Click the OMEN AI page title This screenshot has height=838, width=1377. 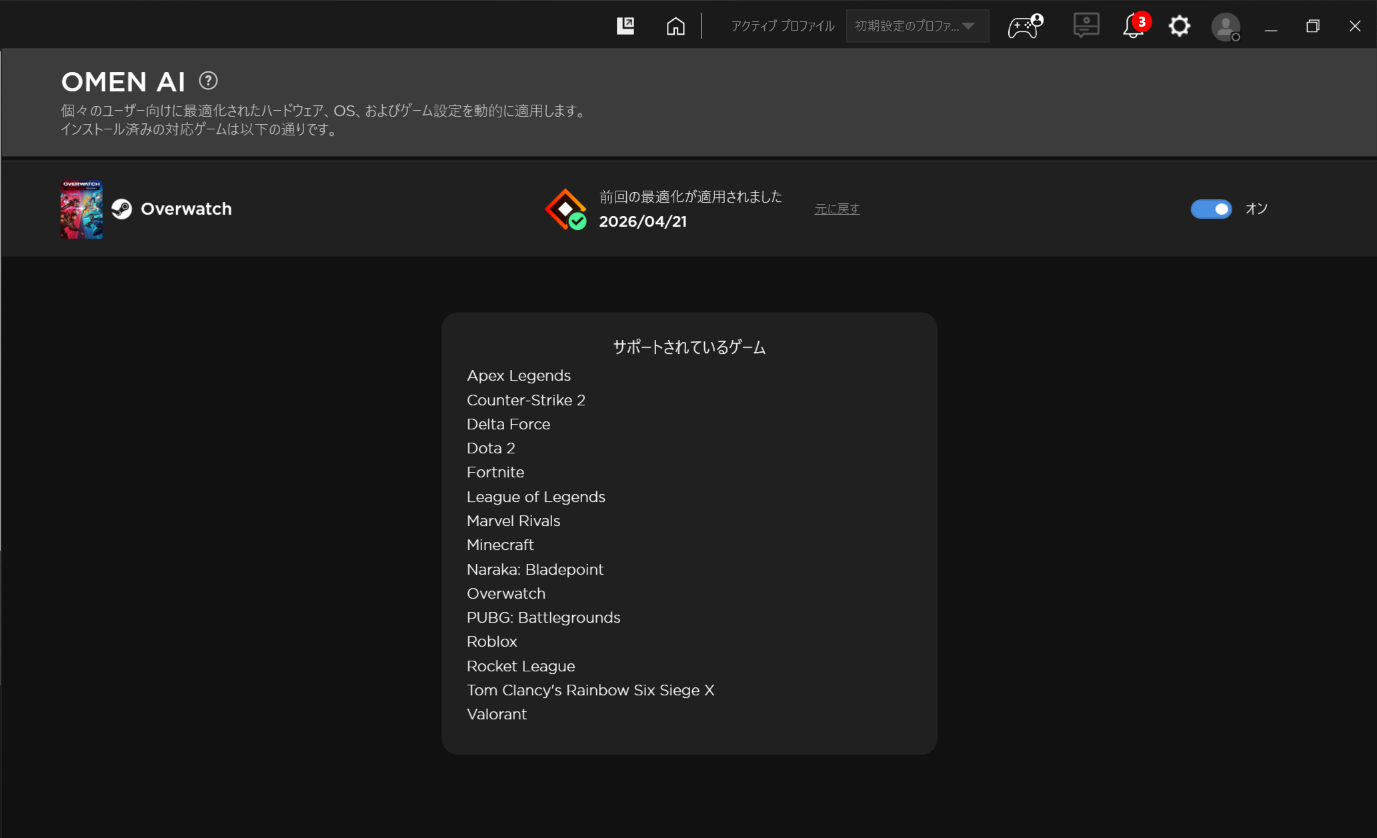tap(124, 82)
